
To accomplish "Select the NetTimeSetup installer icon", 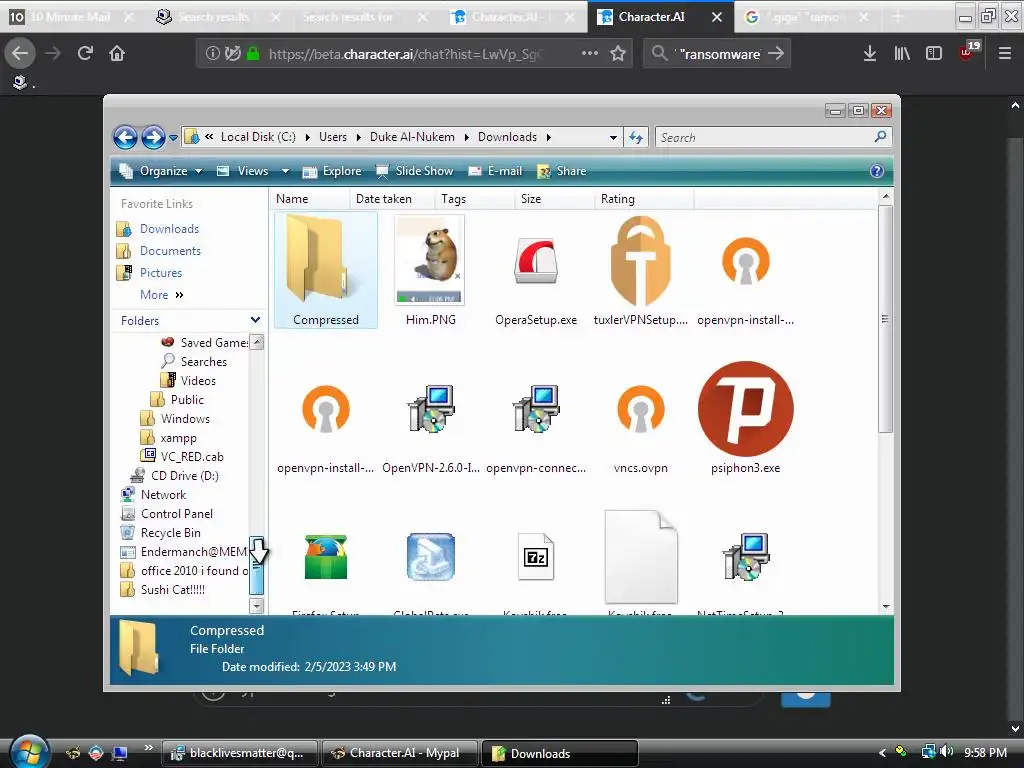I will (x=745, y=557).
